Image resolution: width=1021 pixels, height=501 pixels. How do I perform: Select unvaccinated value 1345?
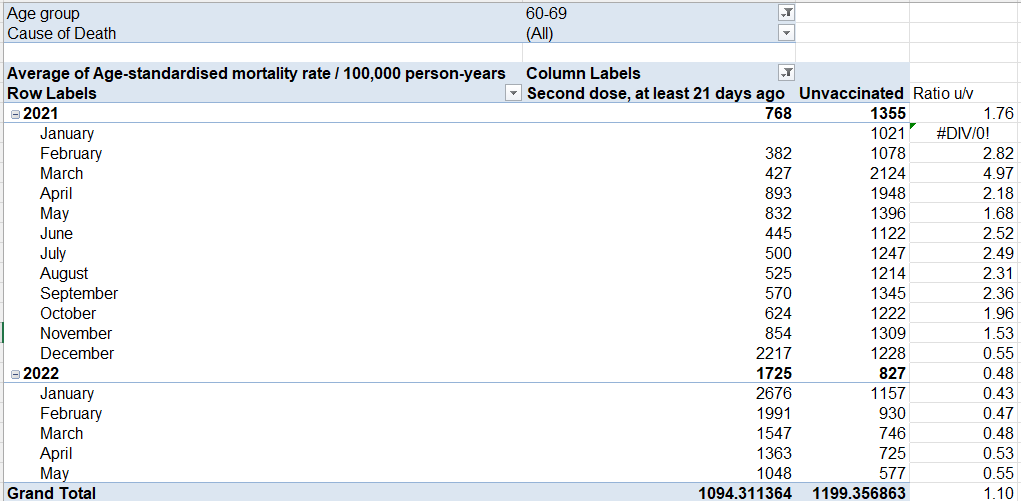[x=852, y=293]
